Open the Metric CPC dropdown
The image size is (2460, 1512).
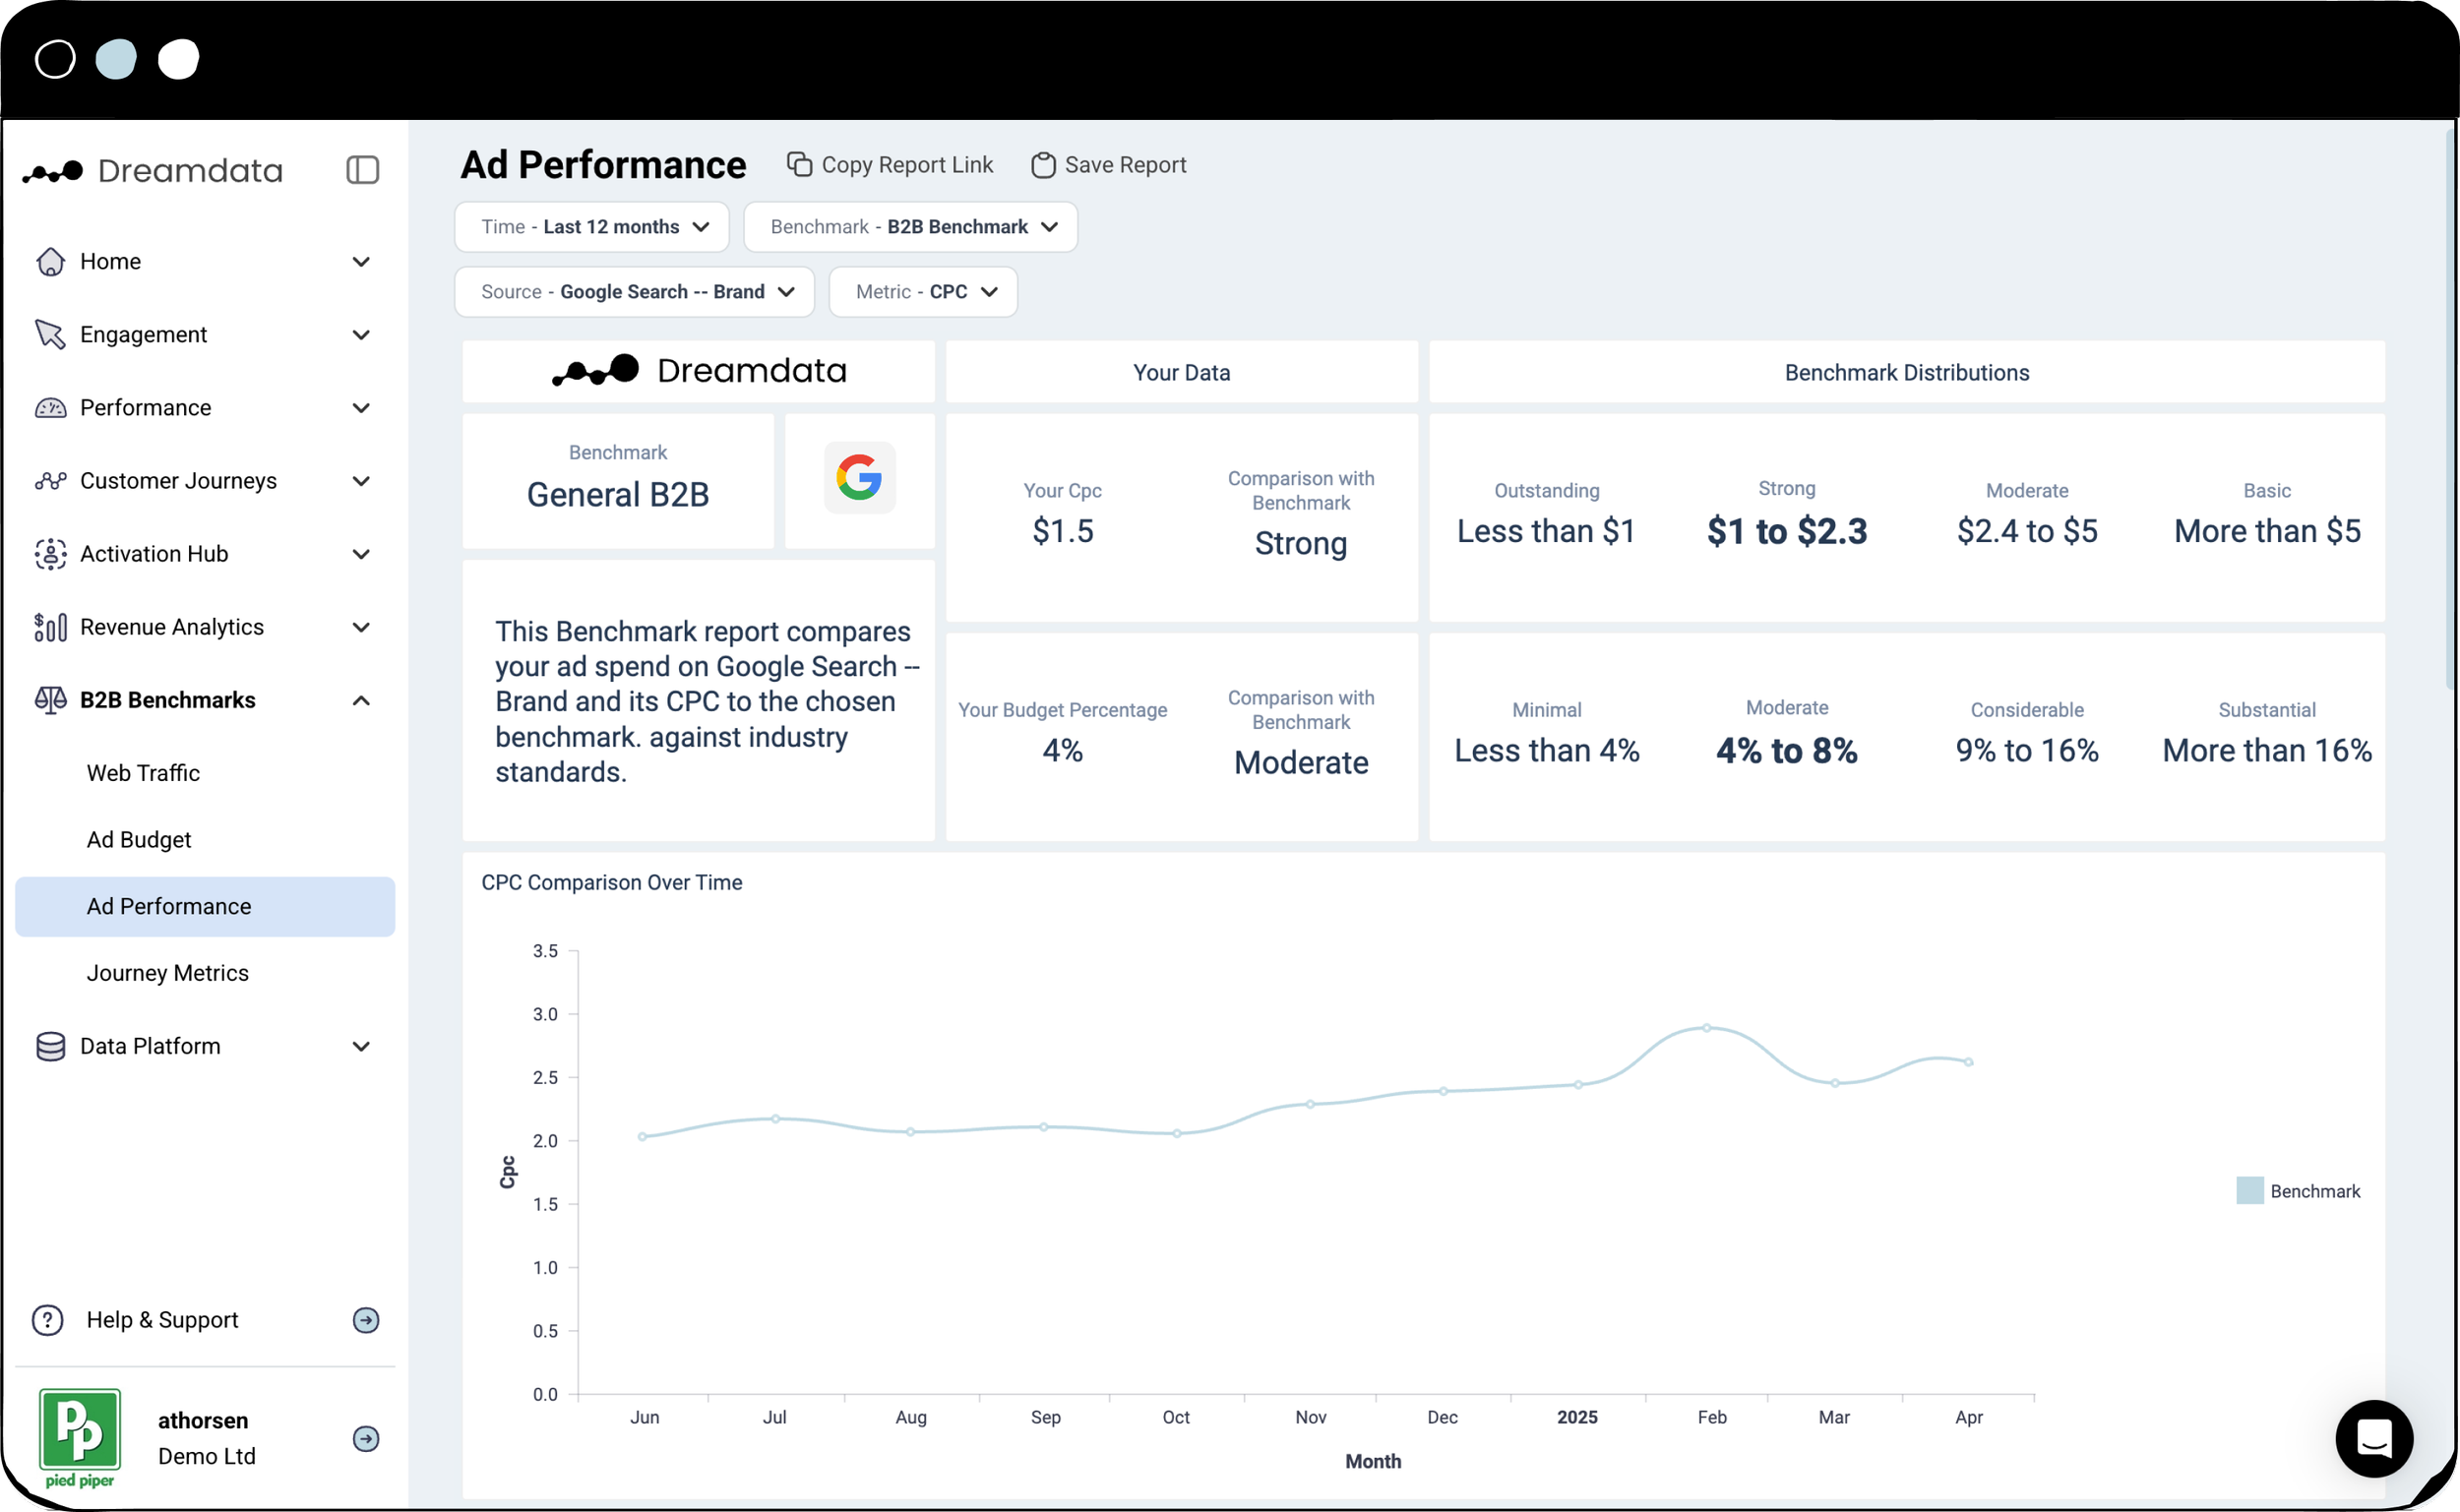point(923,292)
